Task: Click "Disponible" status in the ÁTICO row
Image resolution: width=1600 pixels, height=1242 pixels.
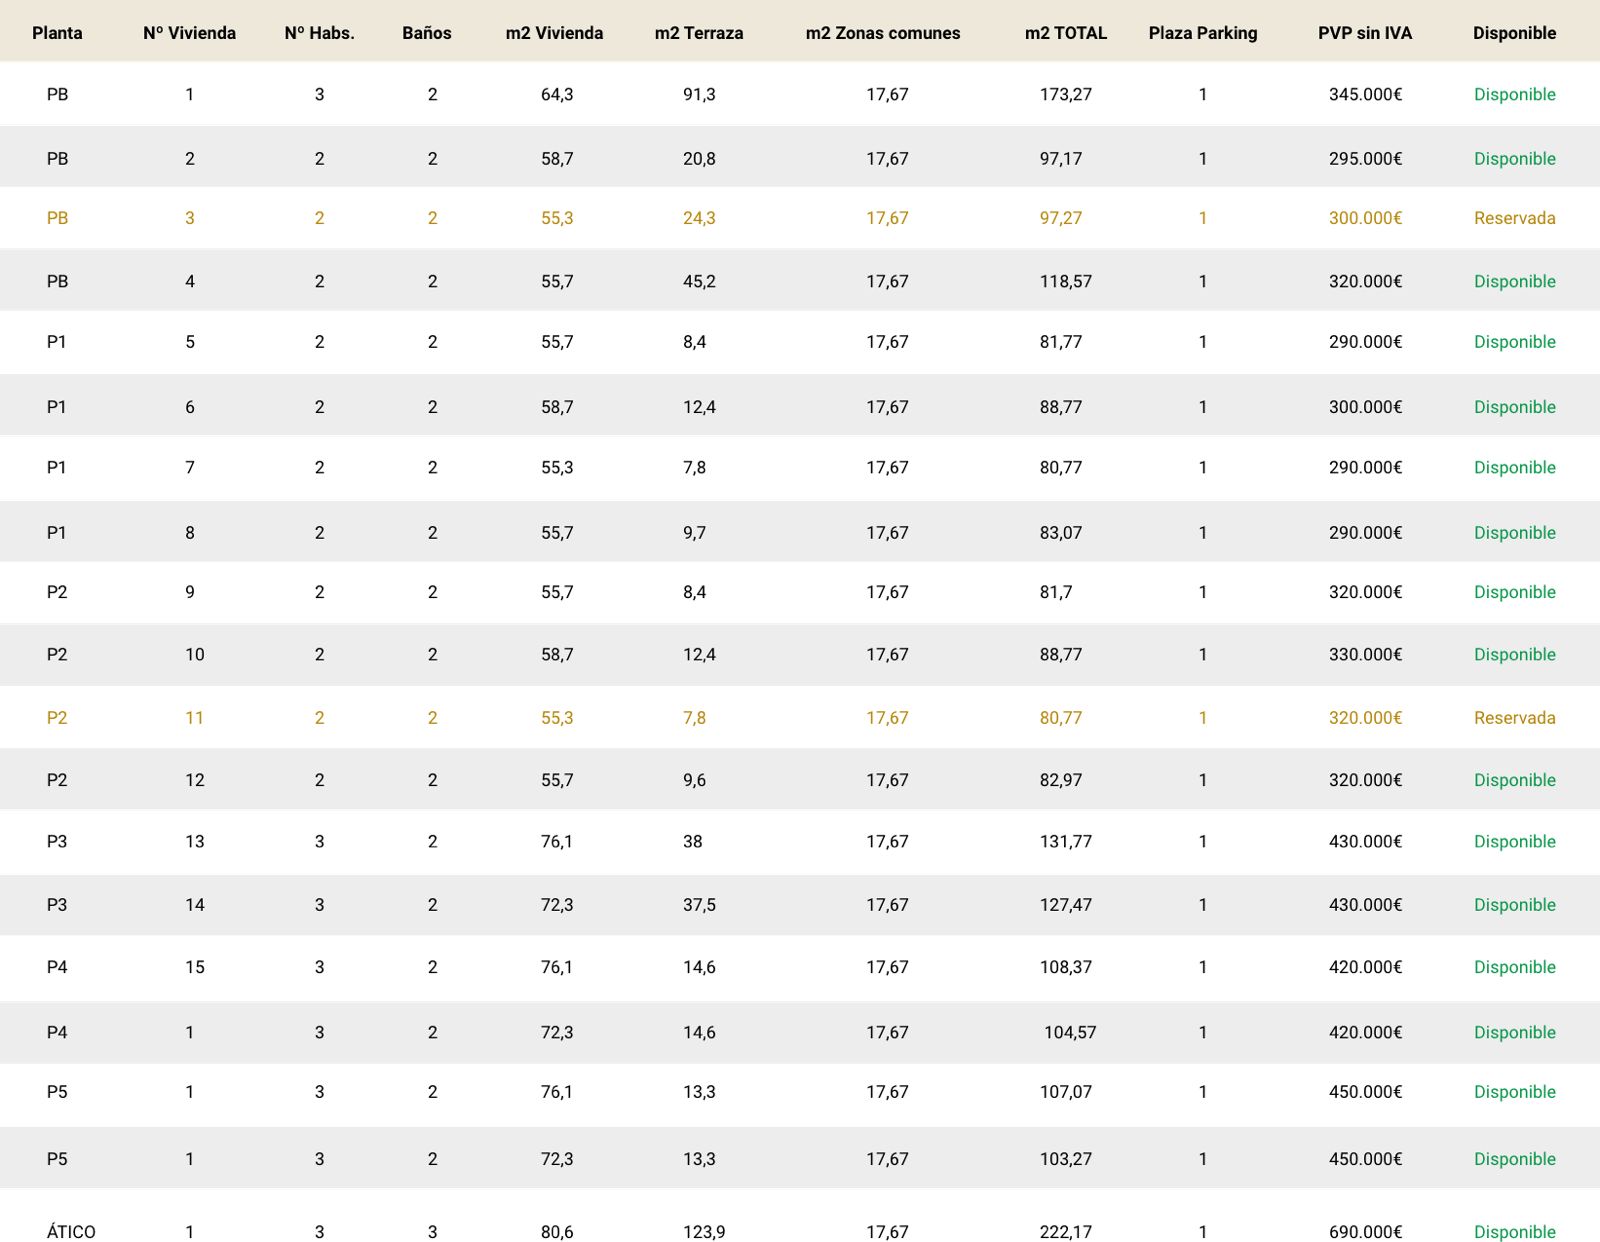Action: [1514, 1232]
